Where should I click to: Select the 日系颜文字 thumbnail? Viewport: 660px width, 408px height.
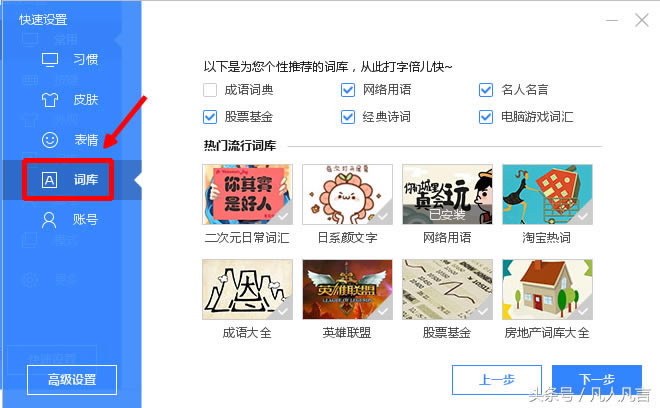click(x=347, y=195)
